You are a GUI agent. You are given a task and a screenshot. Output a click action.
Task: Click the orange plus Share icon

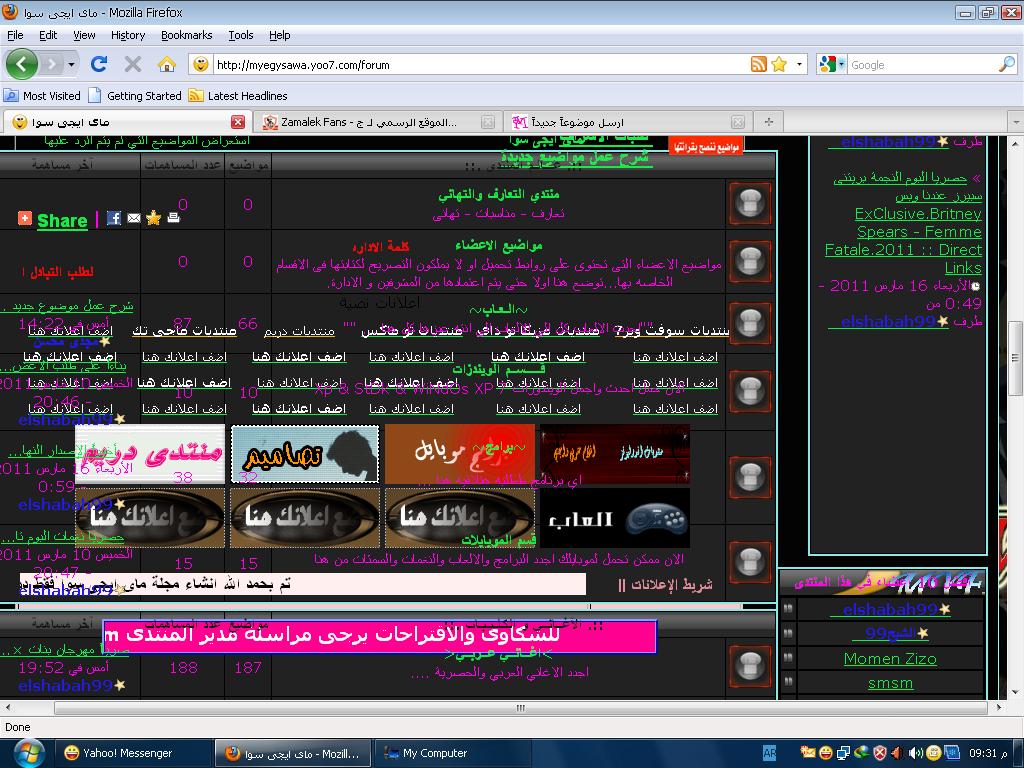25,218
